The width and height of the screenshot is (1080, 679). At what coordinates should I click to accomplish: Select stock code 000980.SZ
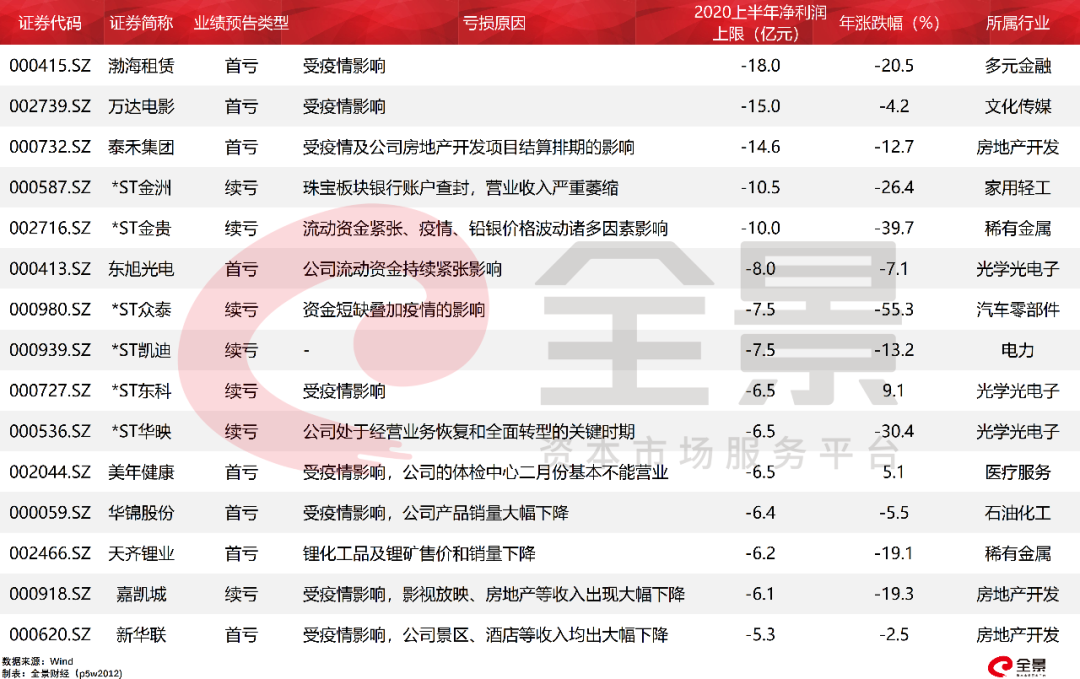pyautogui.click(x=50, y=310)
